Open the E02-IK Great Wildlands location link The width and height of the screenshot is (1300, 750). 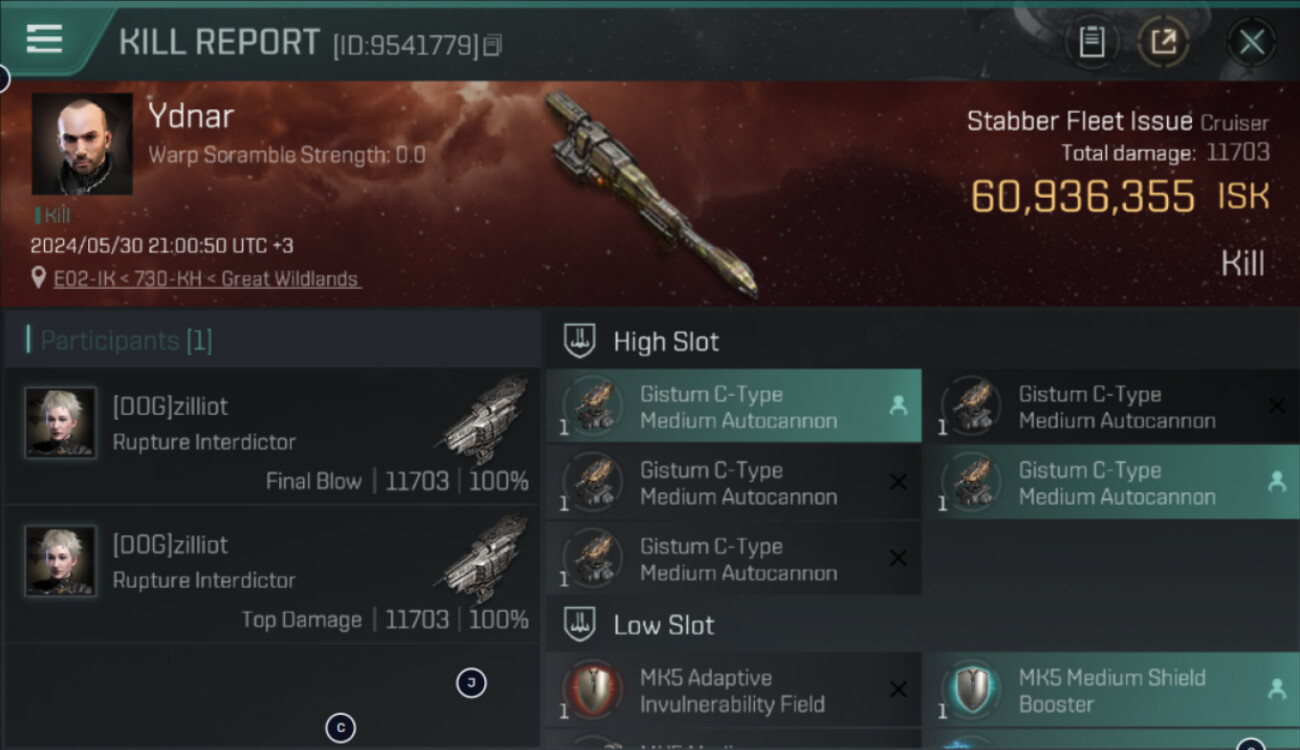207,279
